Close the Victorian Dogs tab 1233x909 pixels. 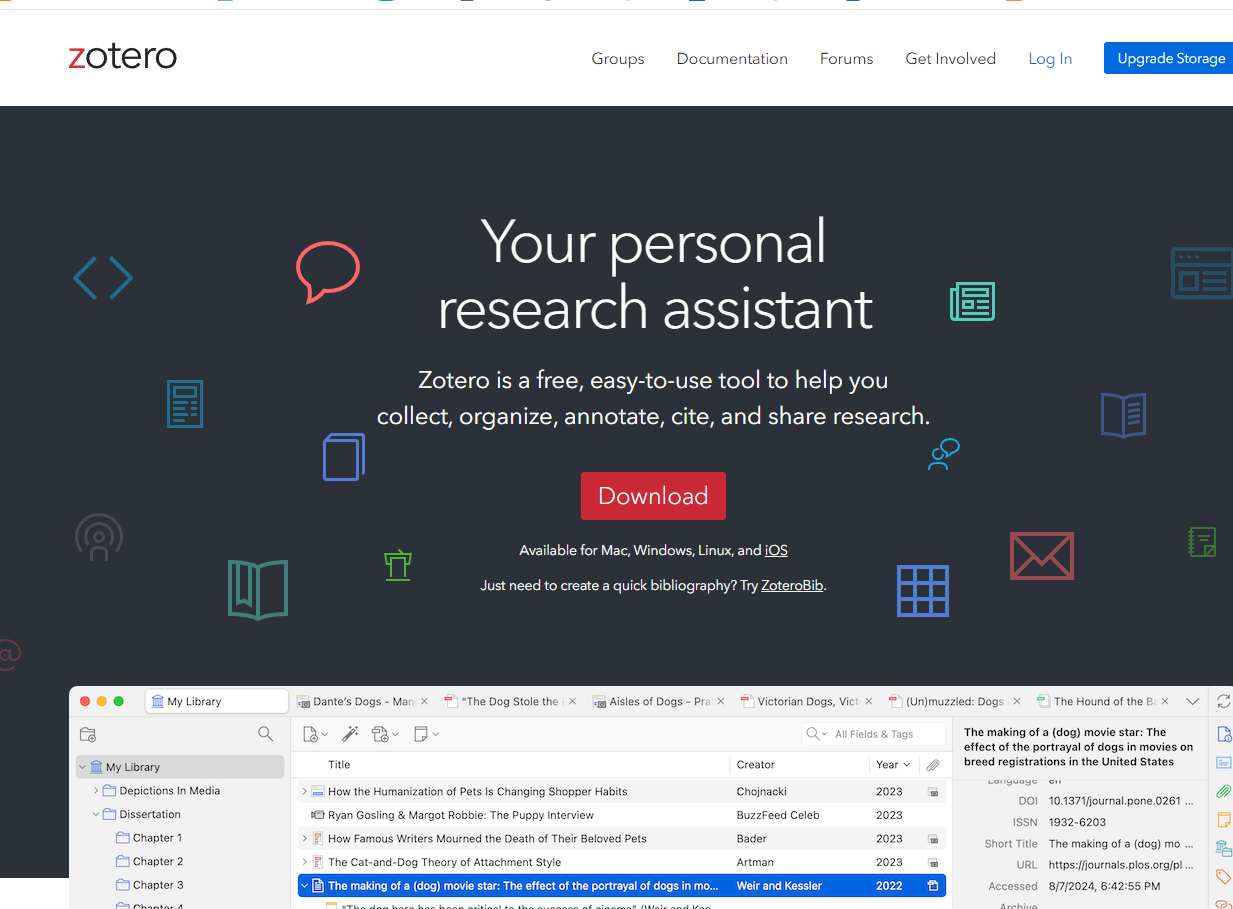click(x=869, y=702)
